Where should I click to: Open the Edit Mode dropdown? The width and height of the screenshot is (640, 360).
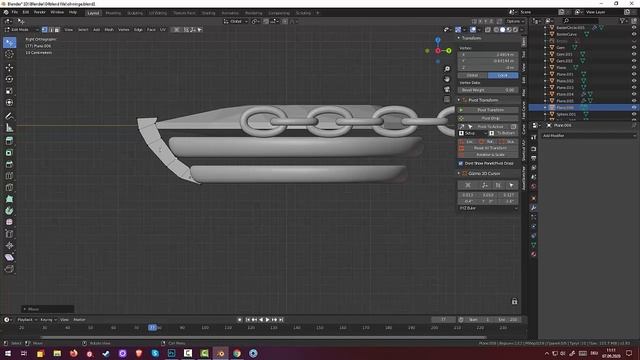point(21,29)
